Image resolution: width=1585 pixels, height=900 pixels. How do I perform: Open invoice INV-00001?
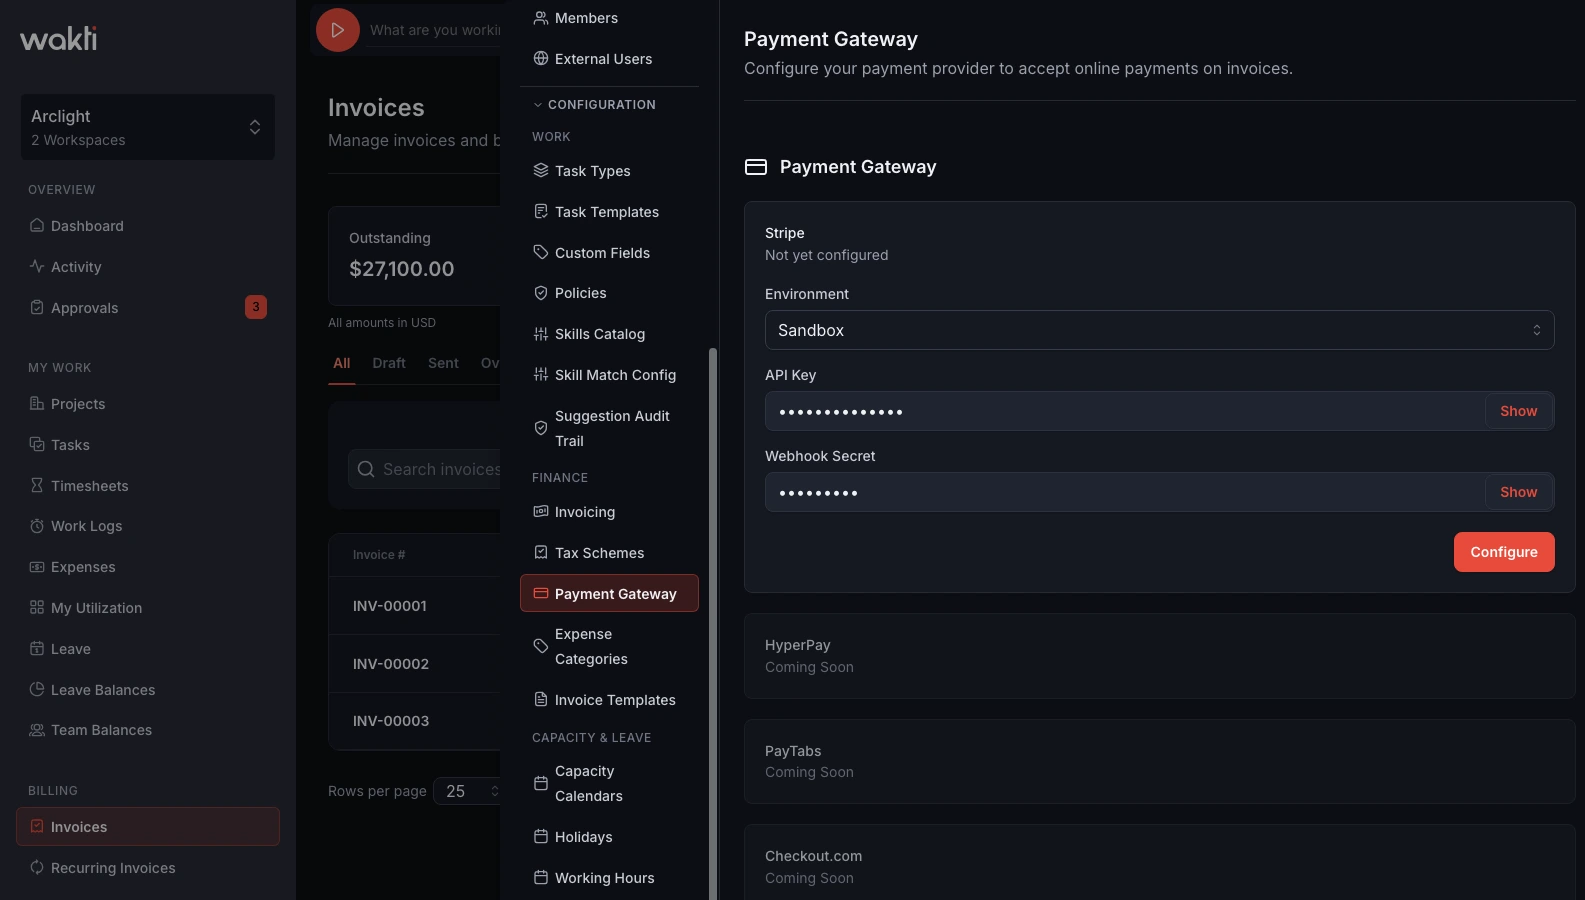click(x=390, y=606)
